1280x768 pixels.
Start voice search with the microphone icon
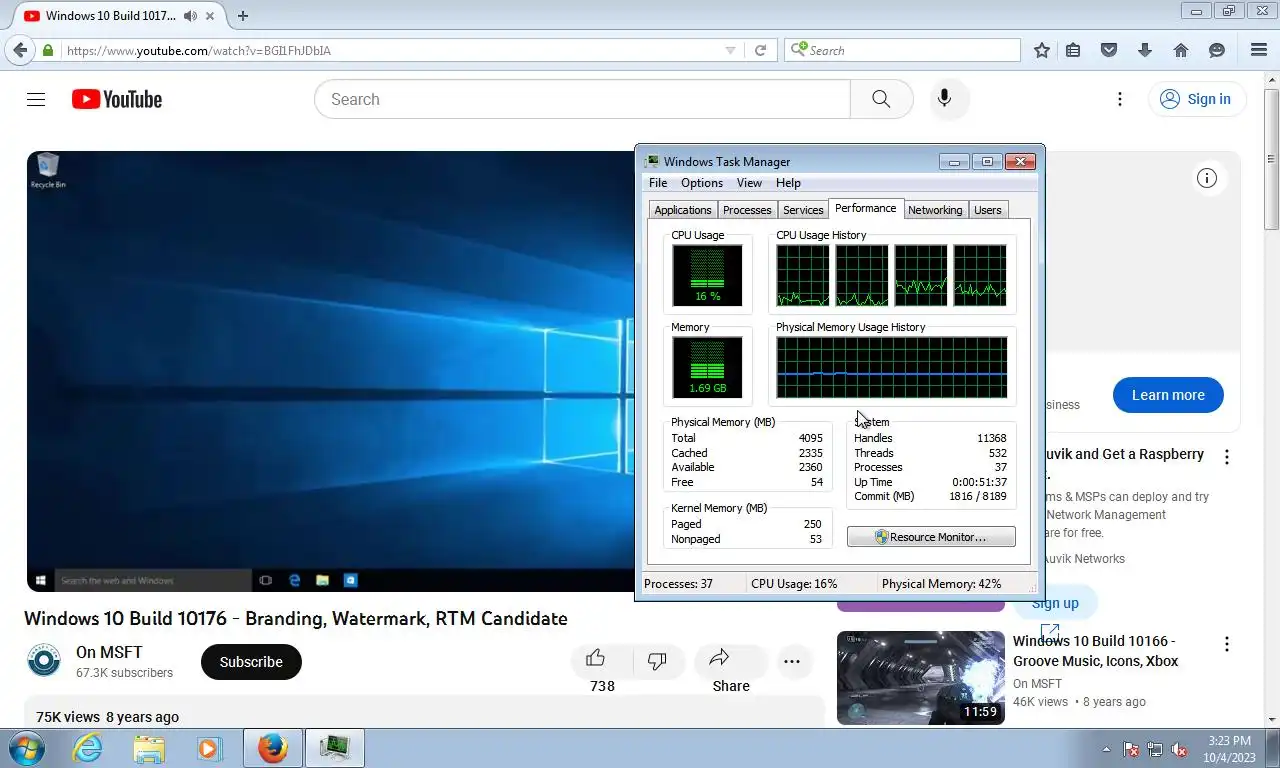click(x=944, y=99)
